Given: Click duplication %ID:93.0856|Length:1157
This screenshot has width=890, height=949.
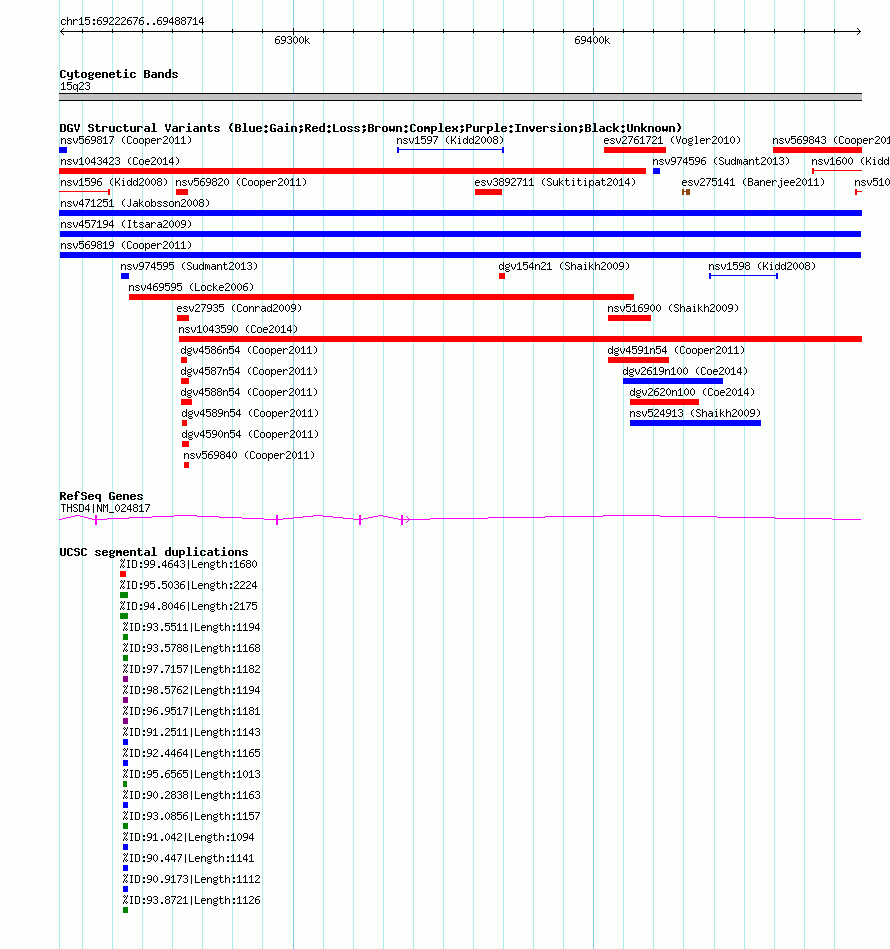Looking at the screenshot, I should [x=191, y=816].
